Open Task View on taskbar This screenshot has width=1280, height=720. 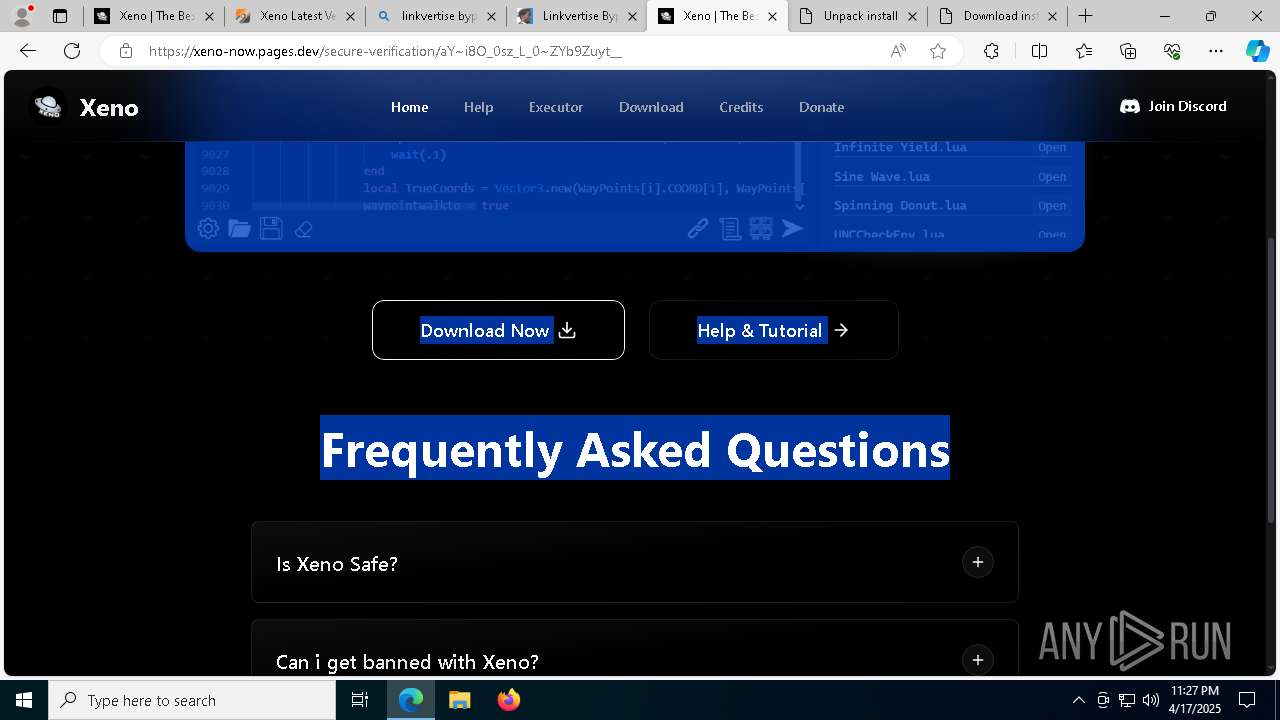[x=360, y=700]
